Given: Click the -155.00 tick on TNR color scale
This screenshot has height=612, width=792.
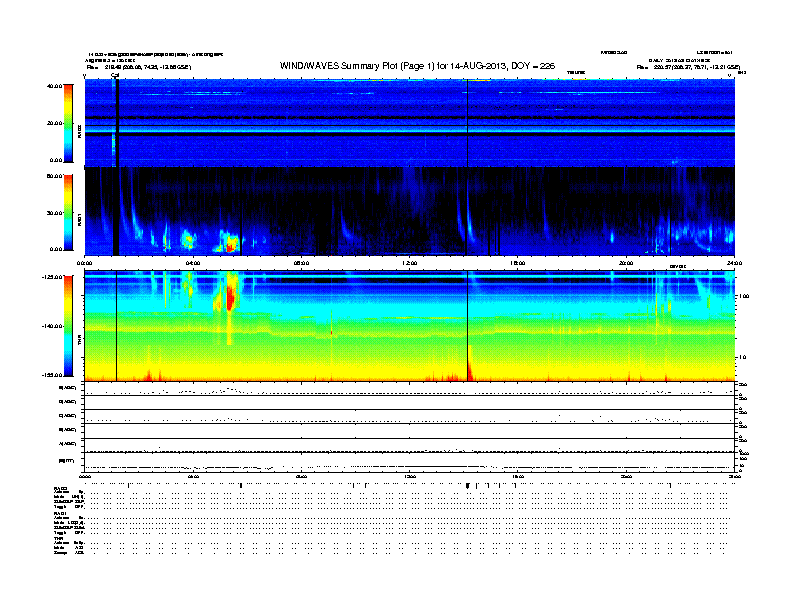Looking at the screenshot, I should pyautogui.click(x=52, y=375).
